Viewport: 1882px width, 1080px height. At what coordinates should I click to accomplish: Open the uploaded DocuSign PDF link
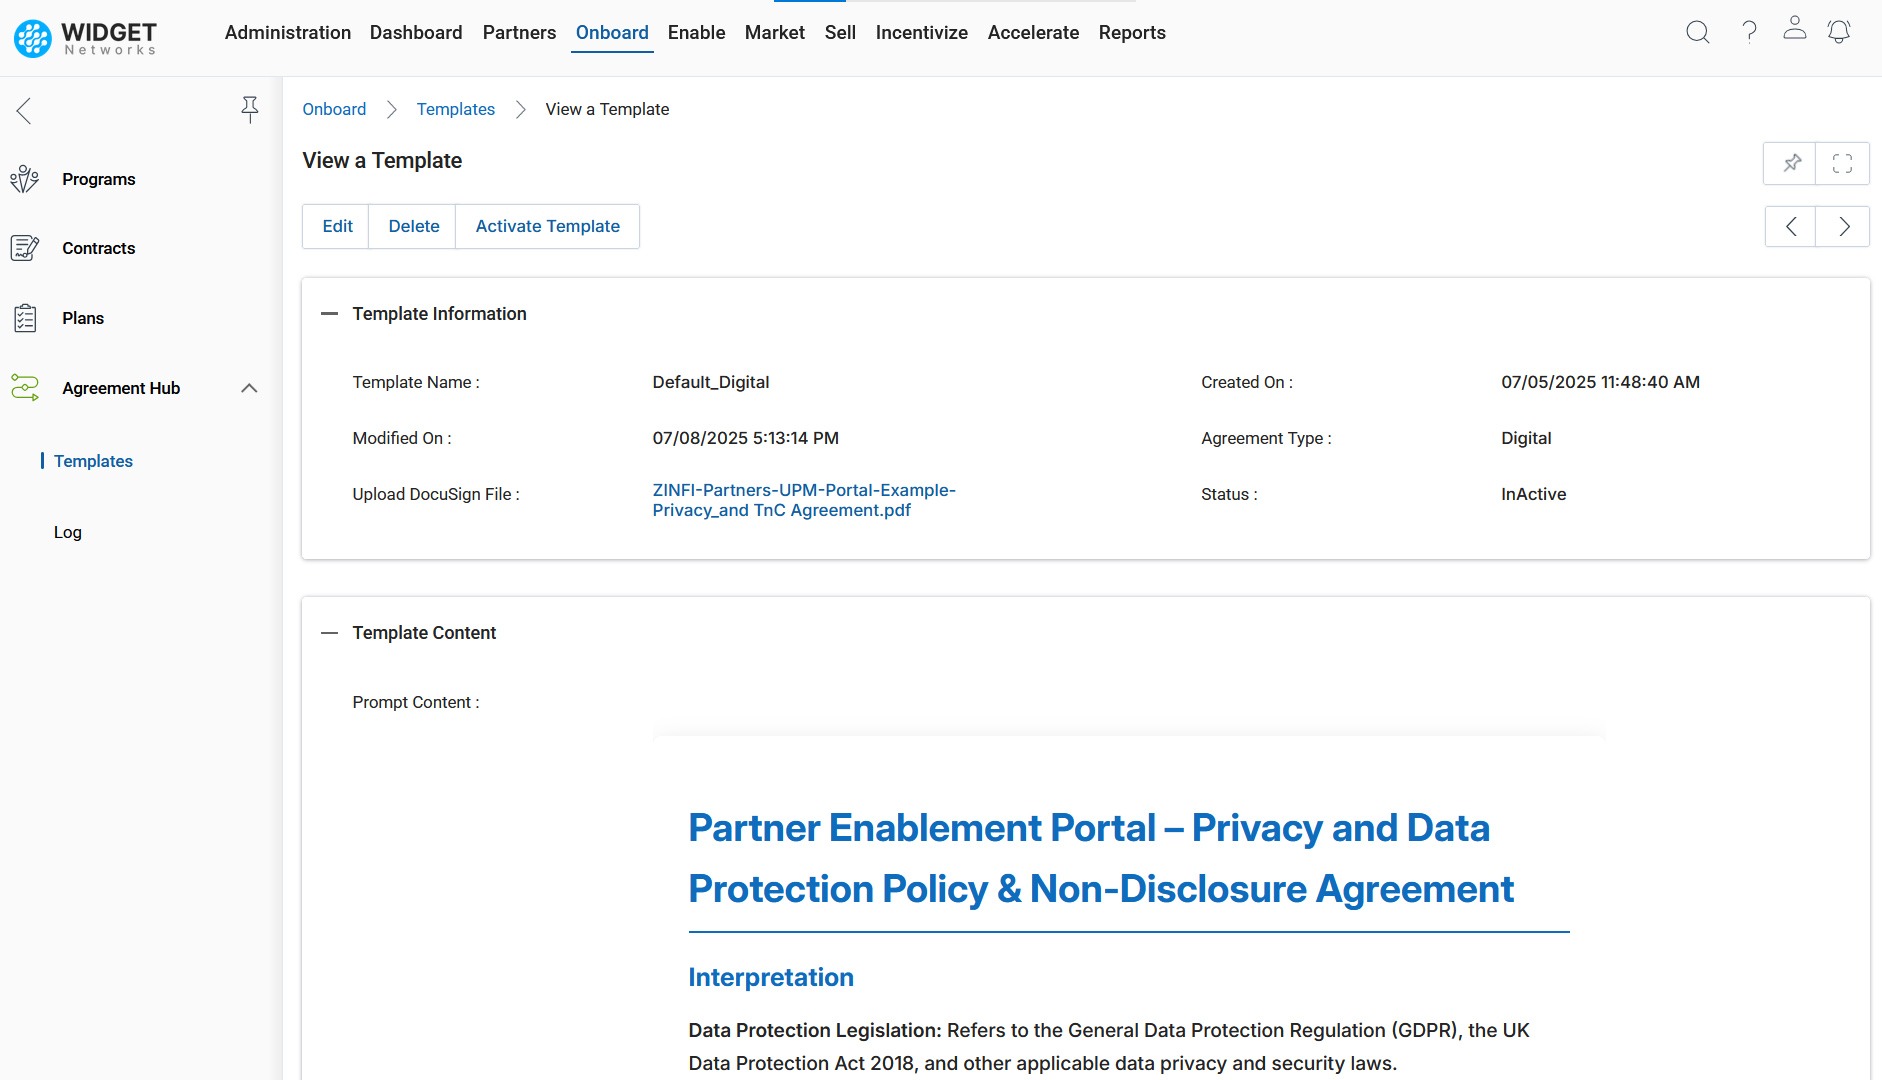coord(803,500)
